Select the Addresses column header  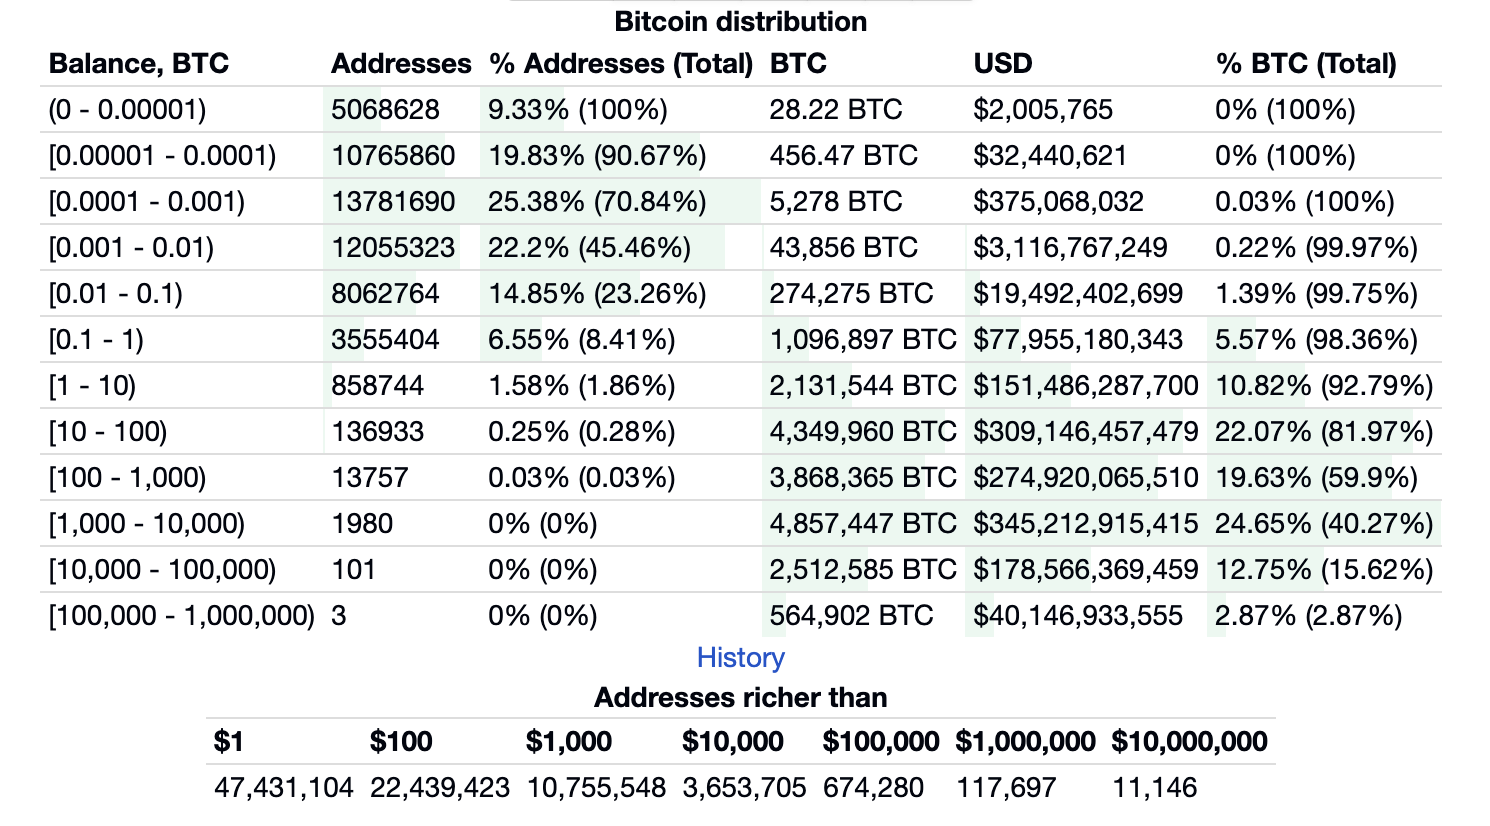click(401, 64)
